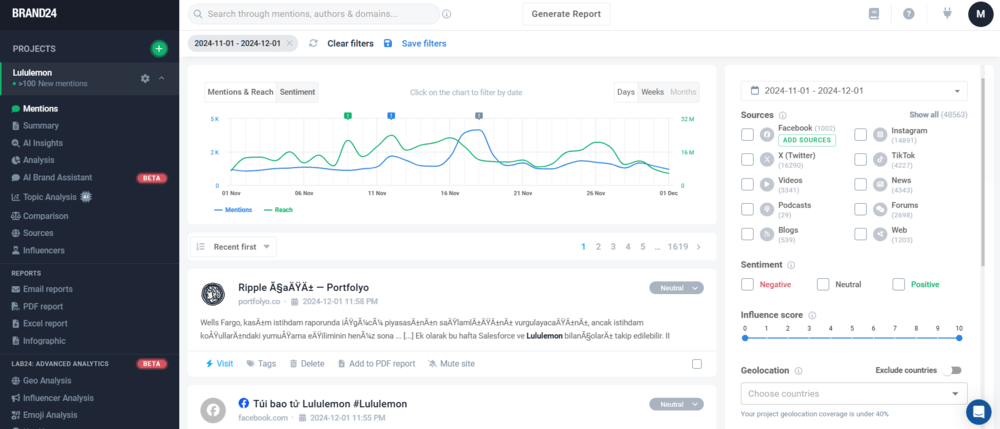Check the Instagram source checkbox
The width and height of the screenshot is (1000, 429).
coord(860,135)
